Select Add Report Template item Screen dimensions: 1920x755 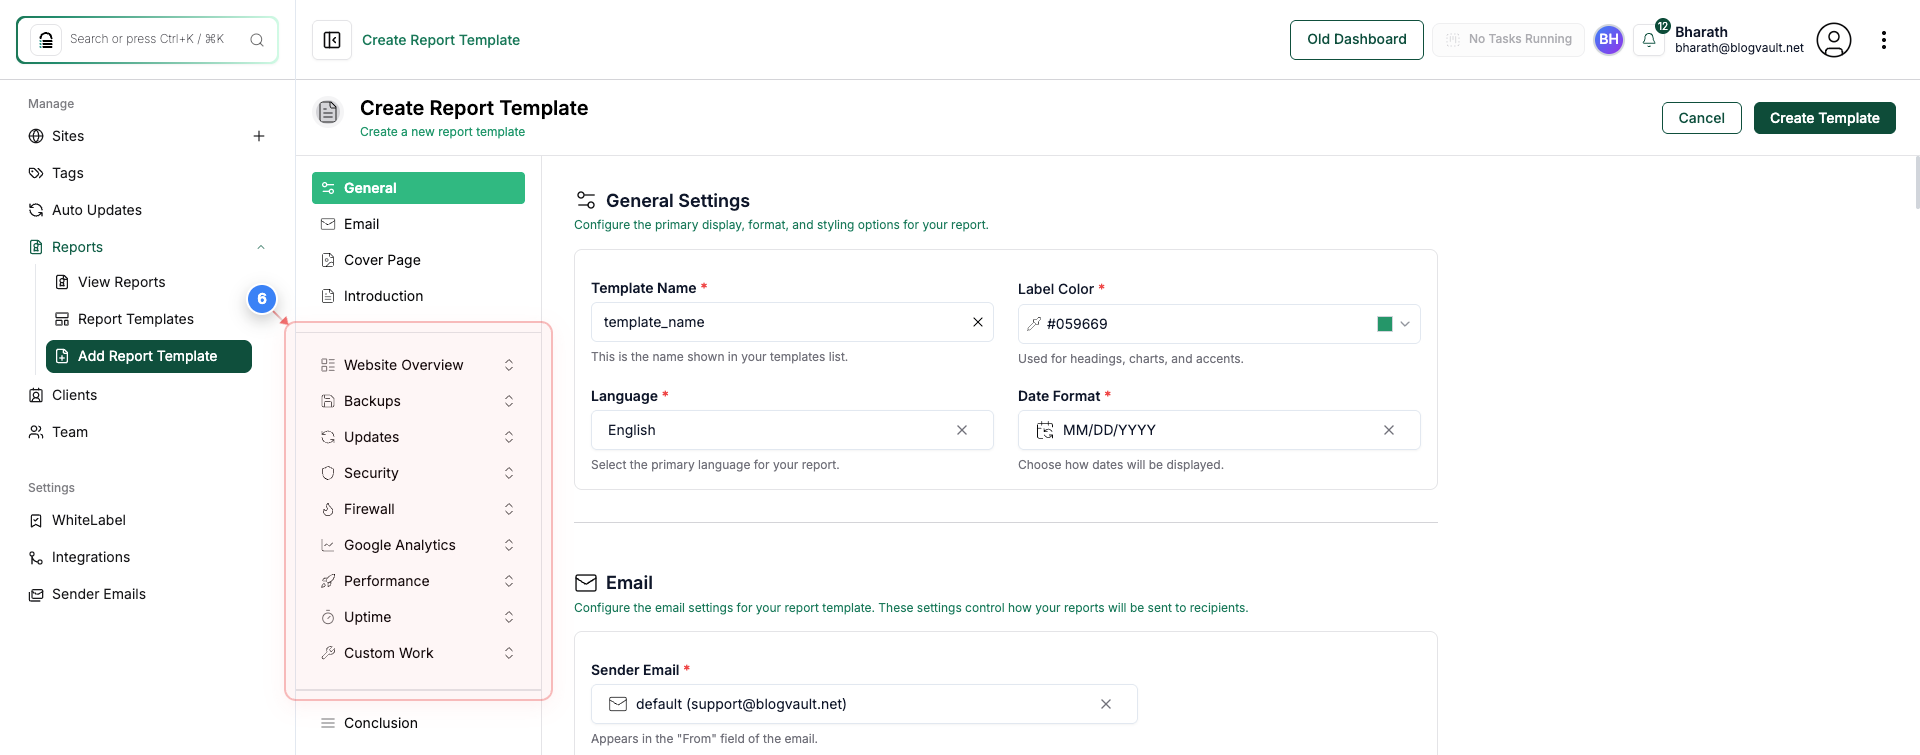149,356
